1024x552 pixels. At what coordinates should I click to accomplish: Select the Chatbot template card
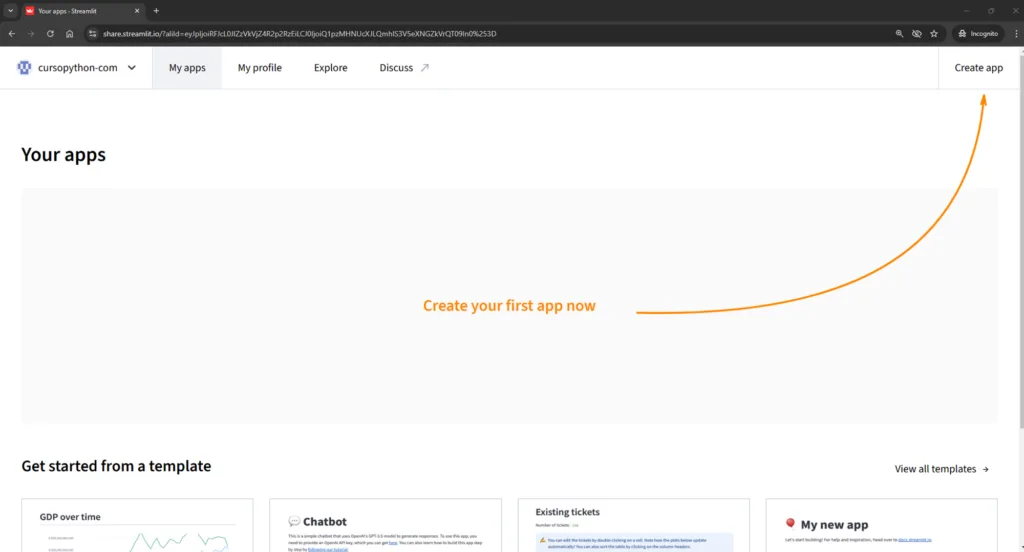[x=385, y=525]
